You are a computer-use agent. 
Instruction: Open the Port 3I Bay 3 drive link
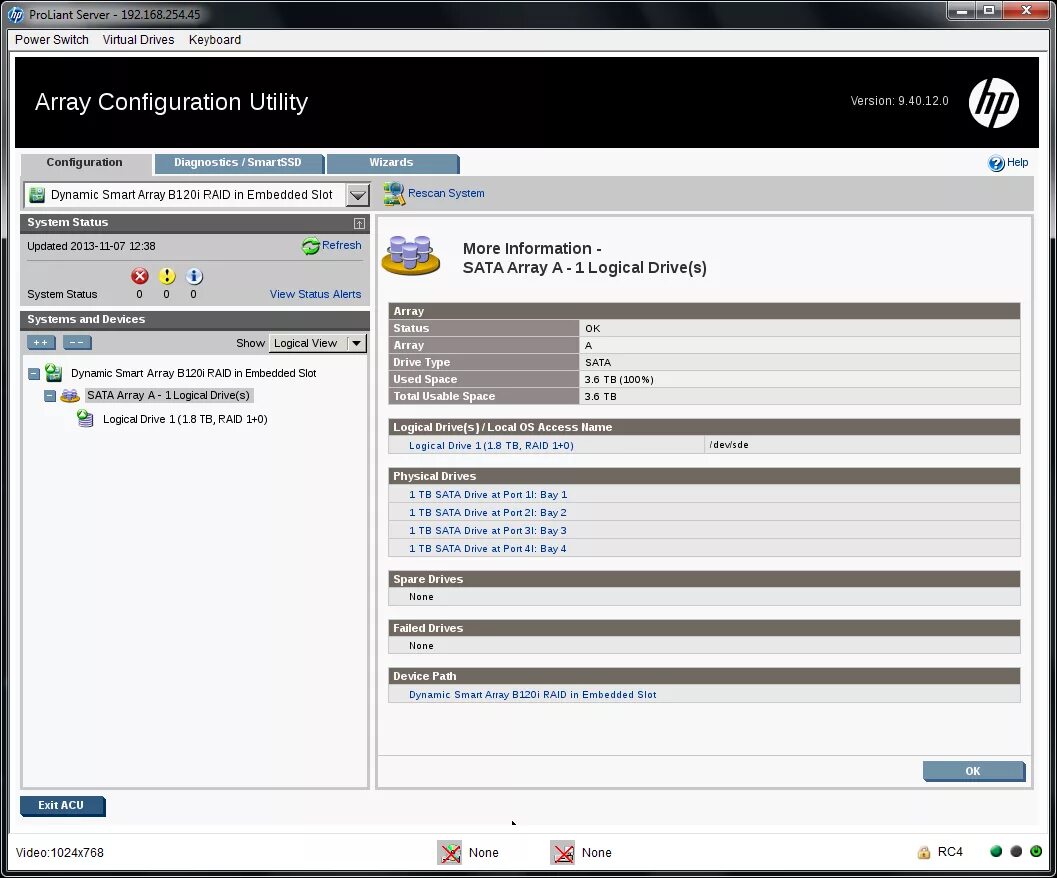click(488, 531)
